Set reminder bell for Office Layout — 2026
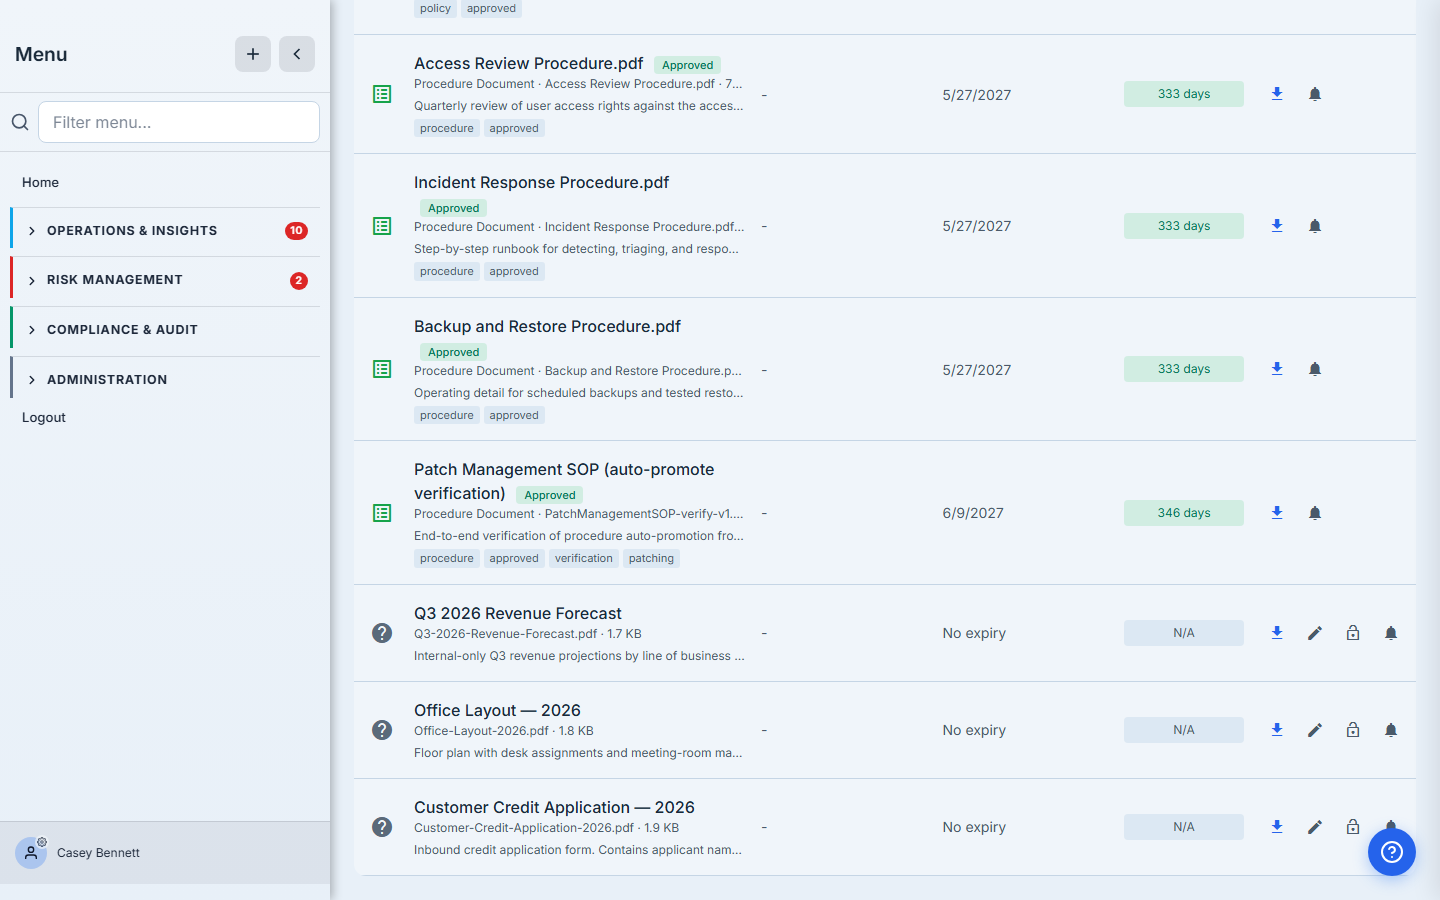Viewport: 1440px width, 900px height. pyautogui.click(x=1391, y=730)
